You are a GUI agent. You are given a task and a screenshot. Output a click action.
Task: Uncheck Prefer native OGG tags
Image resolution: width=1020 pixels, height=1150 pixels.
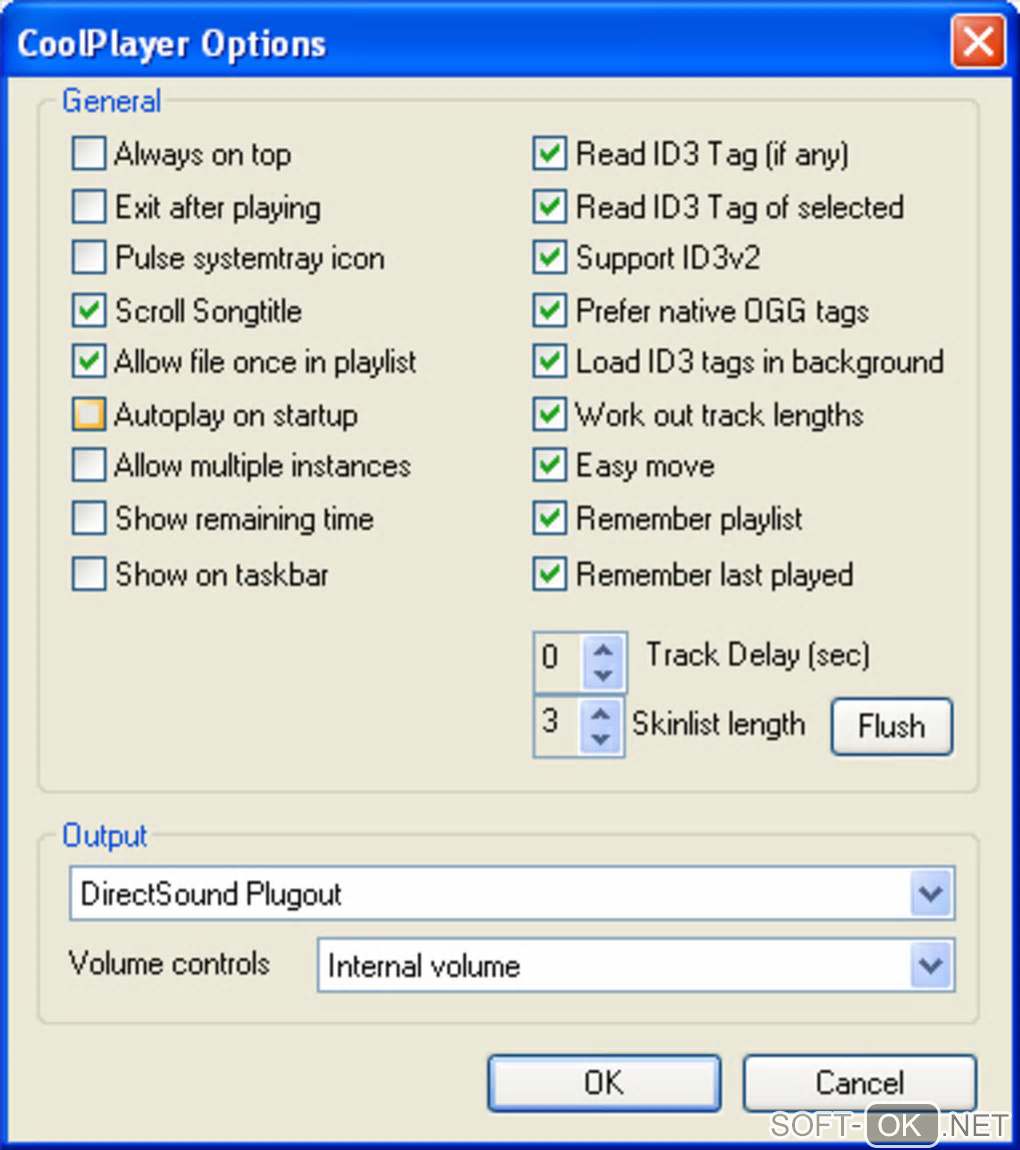click(x=549, y=311)
